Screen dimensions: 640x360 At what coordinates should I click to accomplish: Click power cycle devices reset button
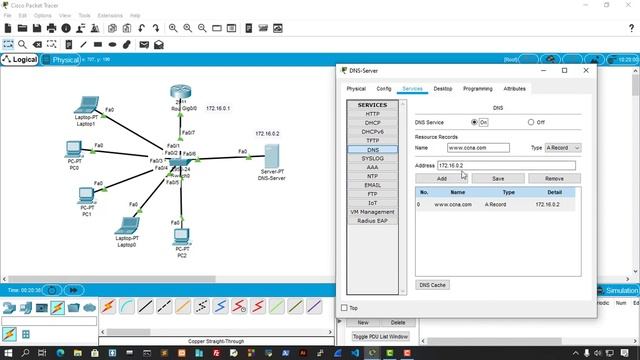click(x=52, y=290)
